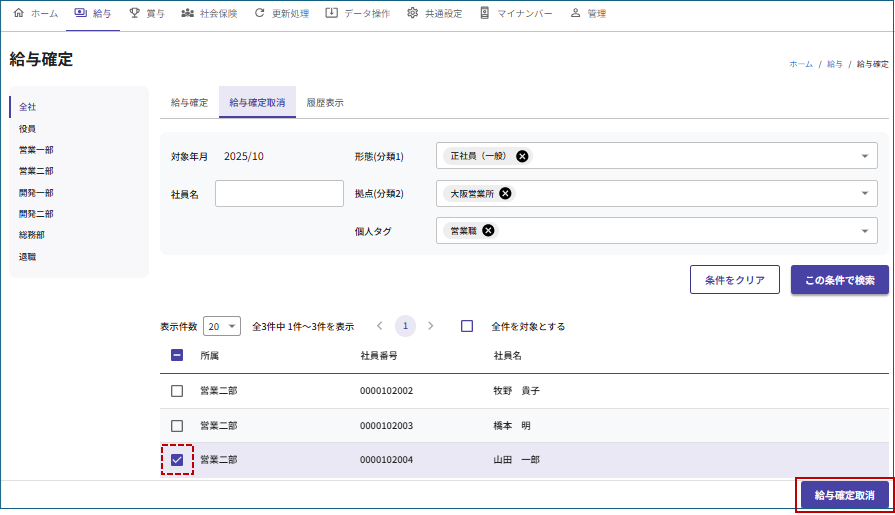This screenshot has width=895, height=515.
Task: Uncheck the row for 山田 一郎
Action: 177,460
